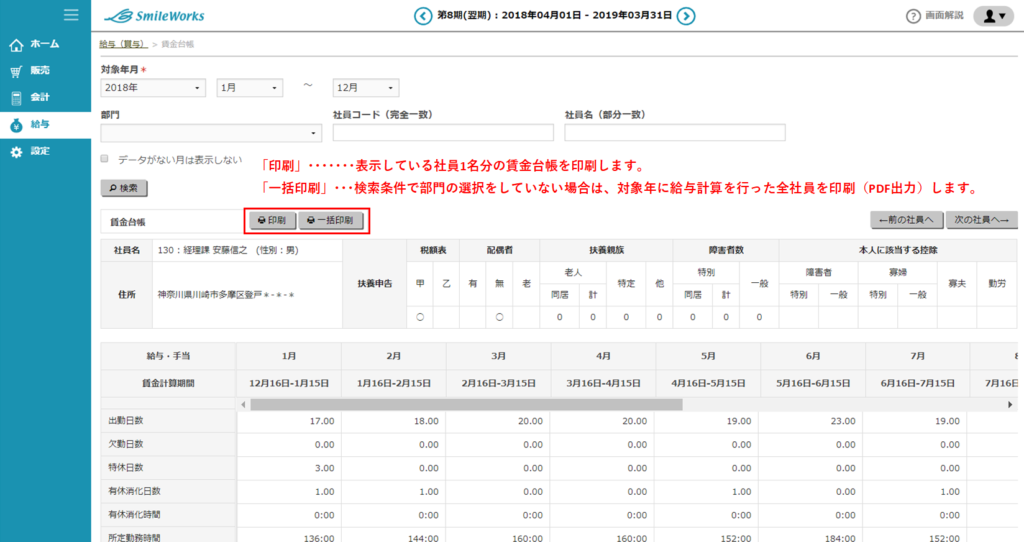Go to 次の社員へ next employee

[x=981, y=220]
